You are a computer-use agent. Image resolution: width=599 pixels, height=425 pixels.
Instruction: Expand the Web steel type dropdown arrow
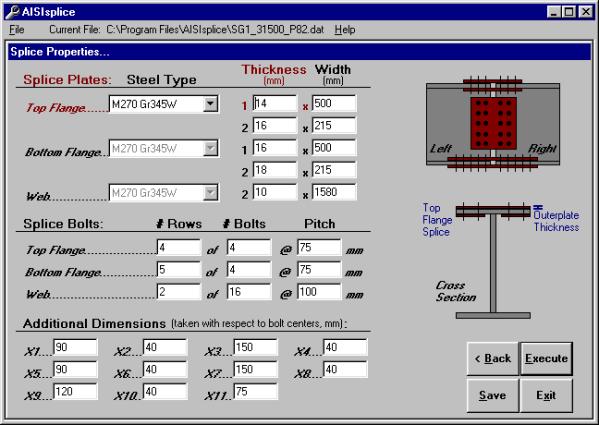pyautogui.click(x=210, y=192)
